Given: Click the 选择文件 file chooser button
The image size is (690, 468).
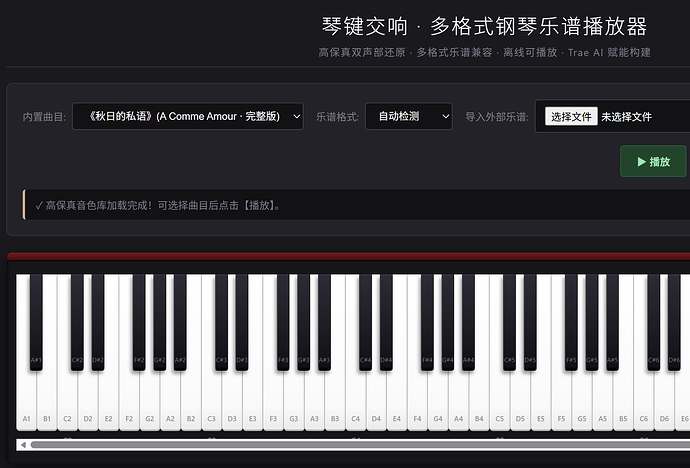Looking at the screenshot, I should 571,117.
